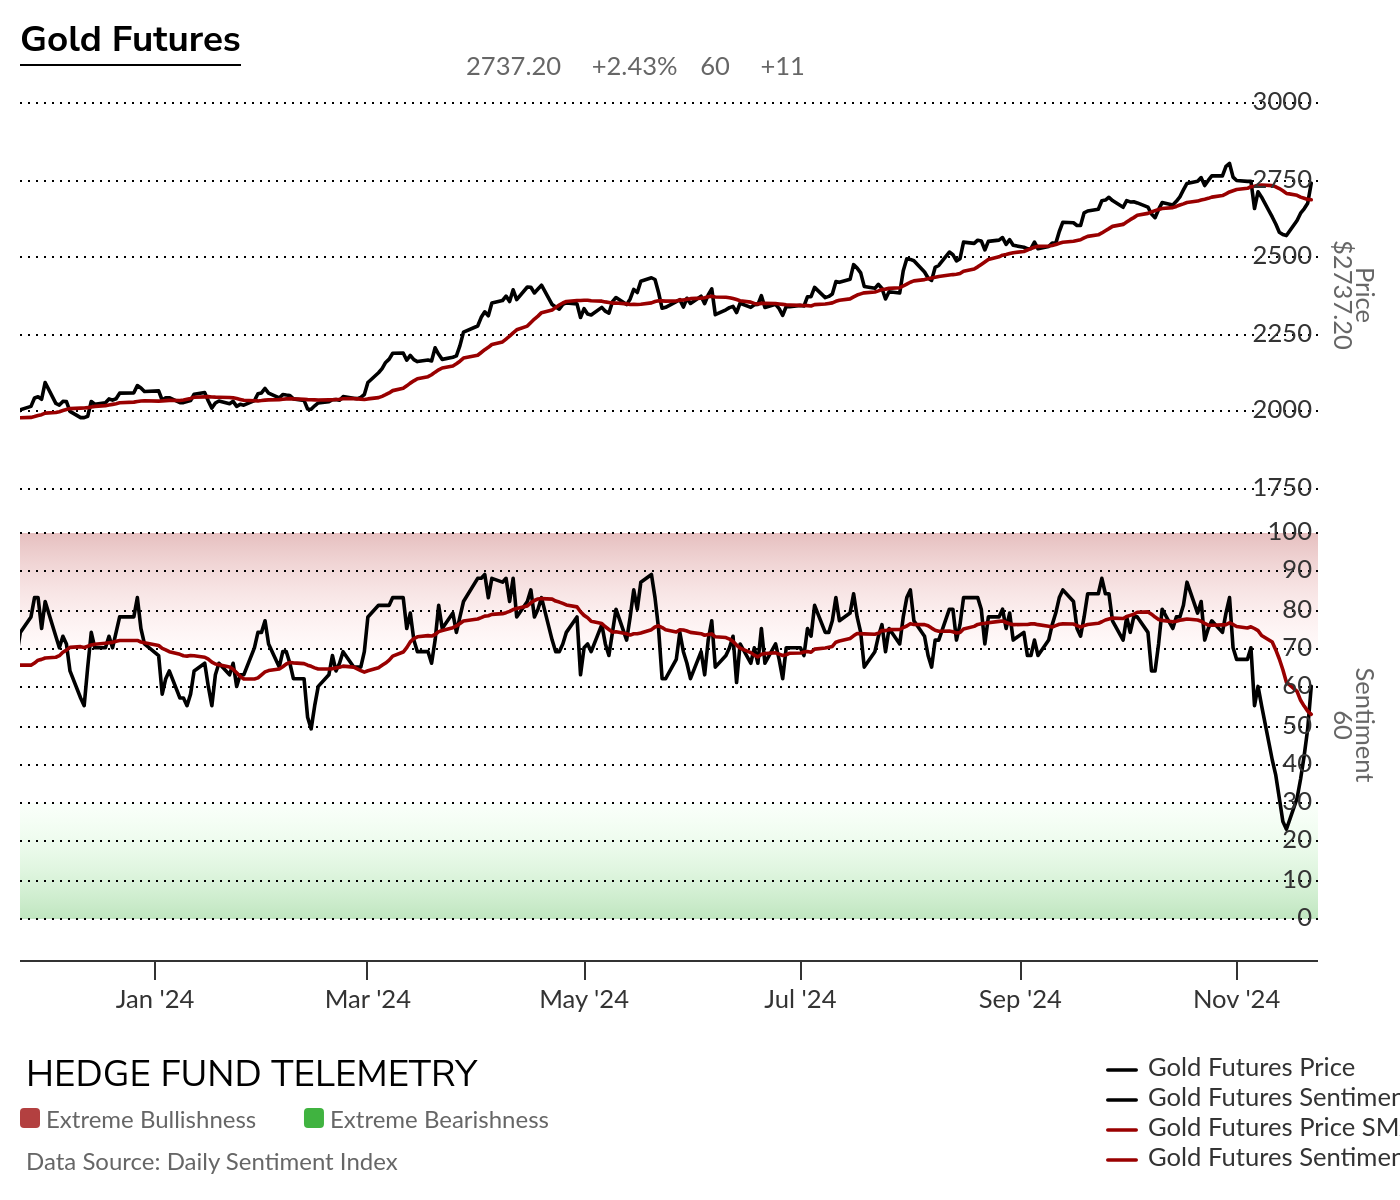Image resolution: width=1400 pixels, height=1200 pixels.
Task: Select the Jan '24 axis marker
Action: (x=155, y=999)
